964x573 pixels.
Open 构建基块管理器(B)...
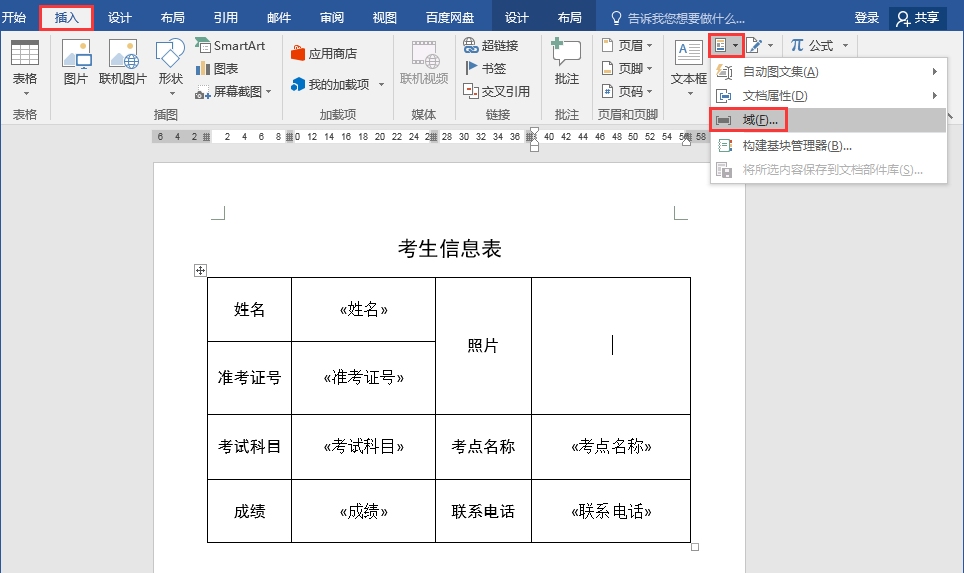tap(828, 146)
